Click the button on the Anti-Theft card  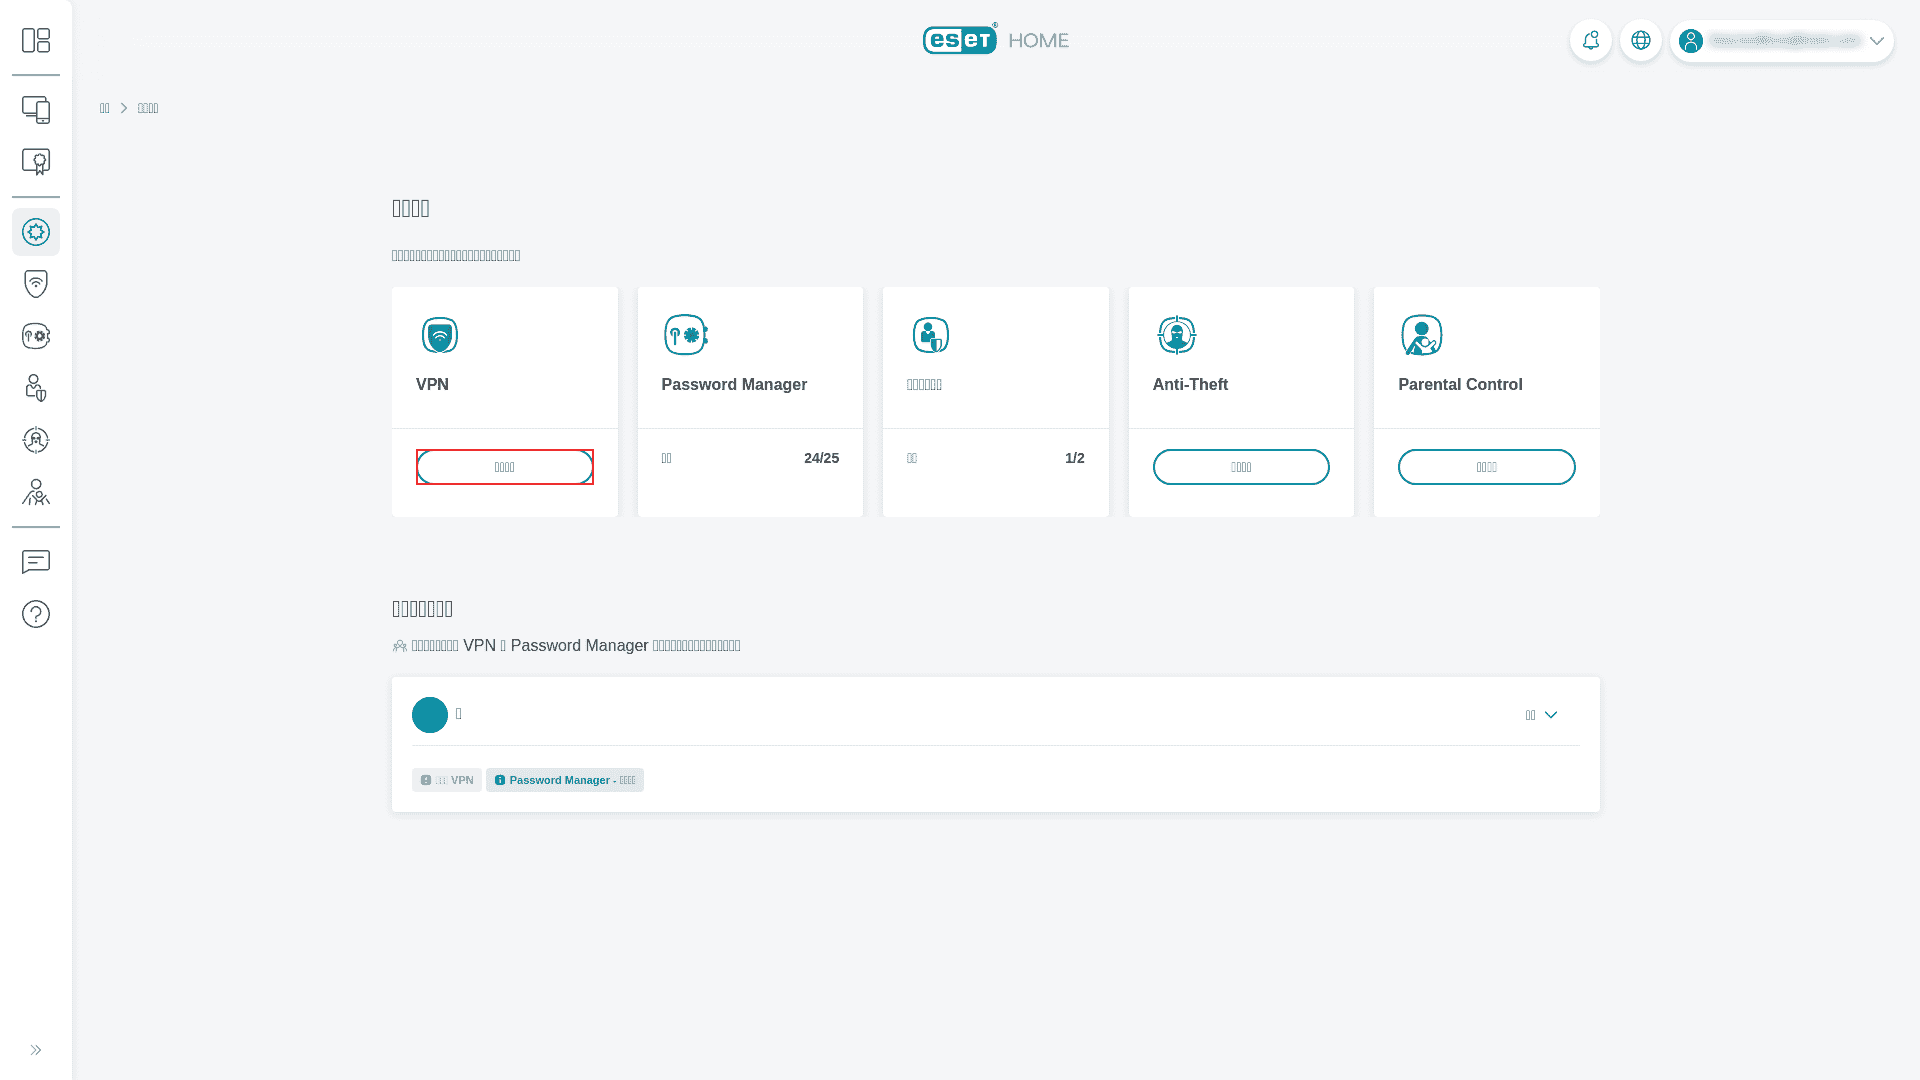(x=1241, y=466)
